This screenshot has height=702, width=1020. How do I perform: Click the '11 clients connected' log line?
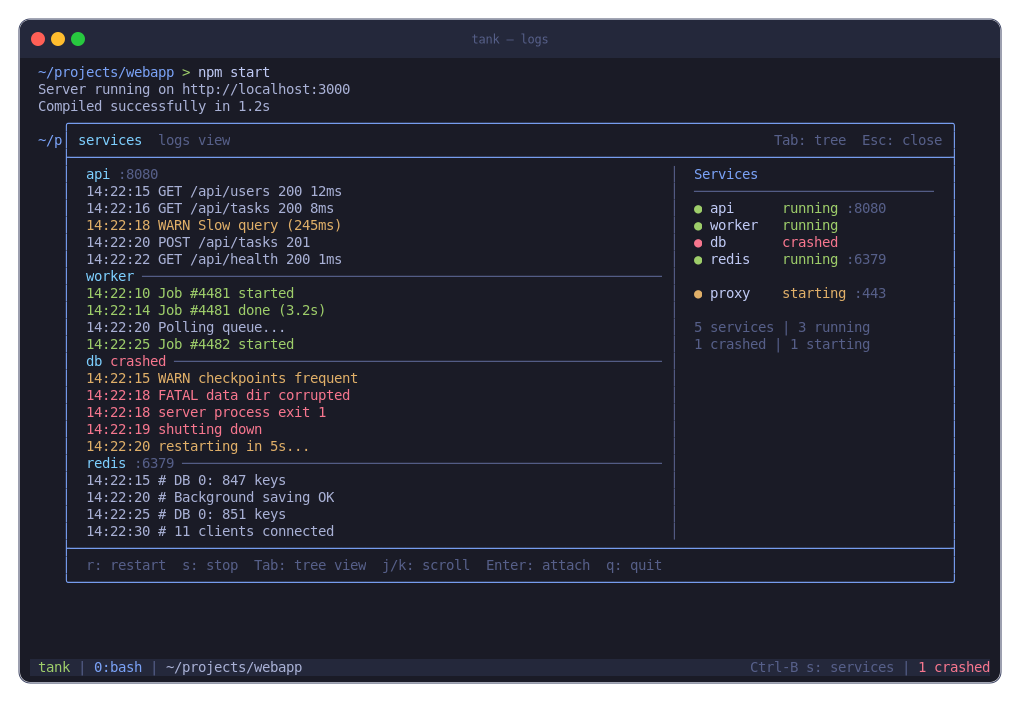click(x=210, y=532)
